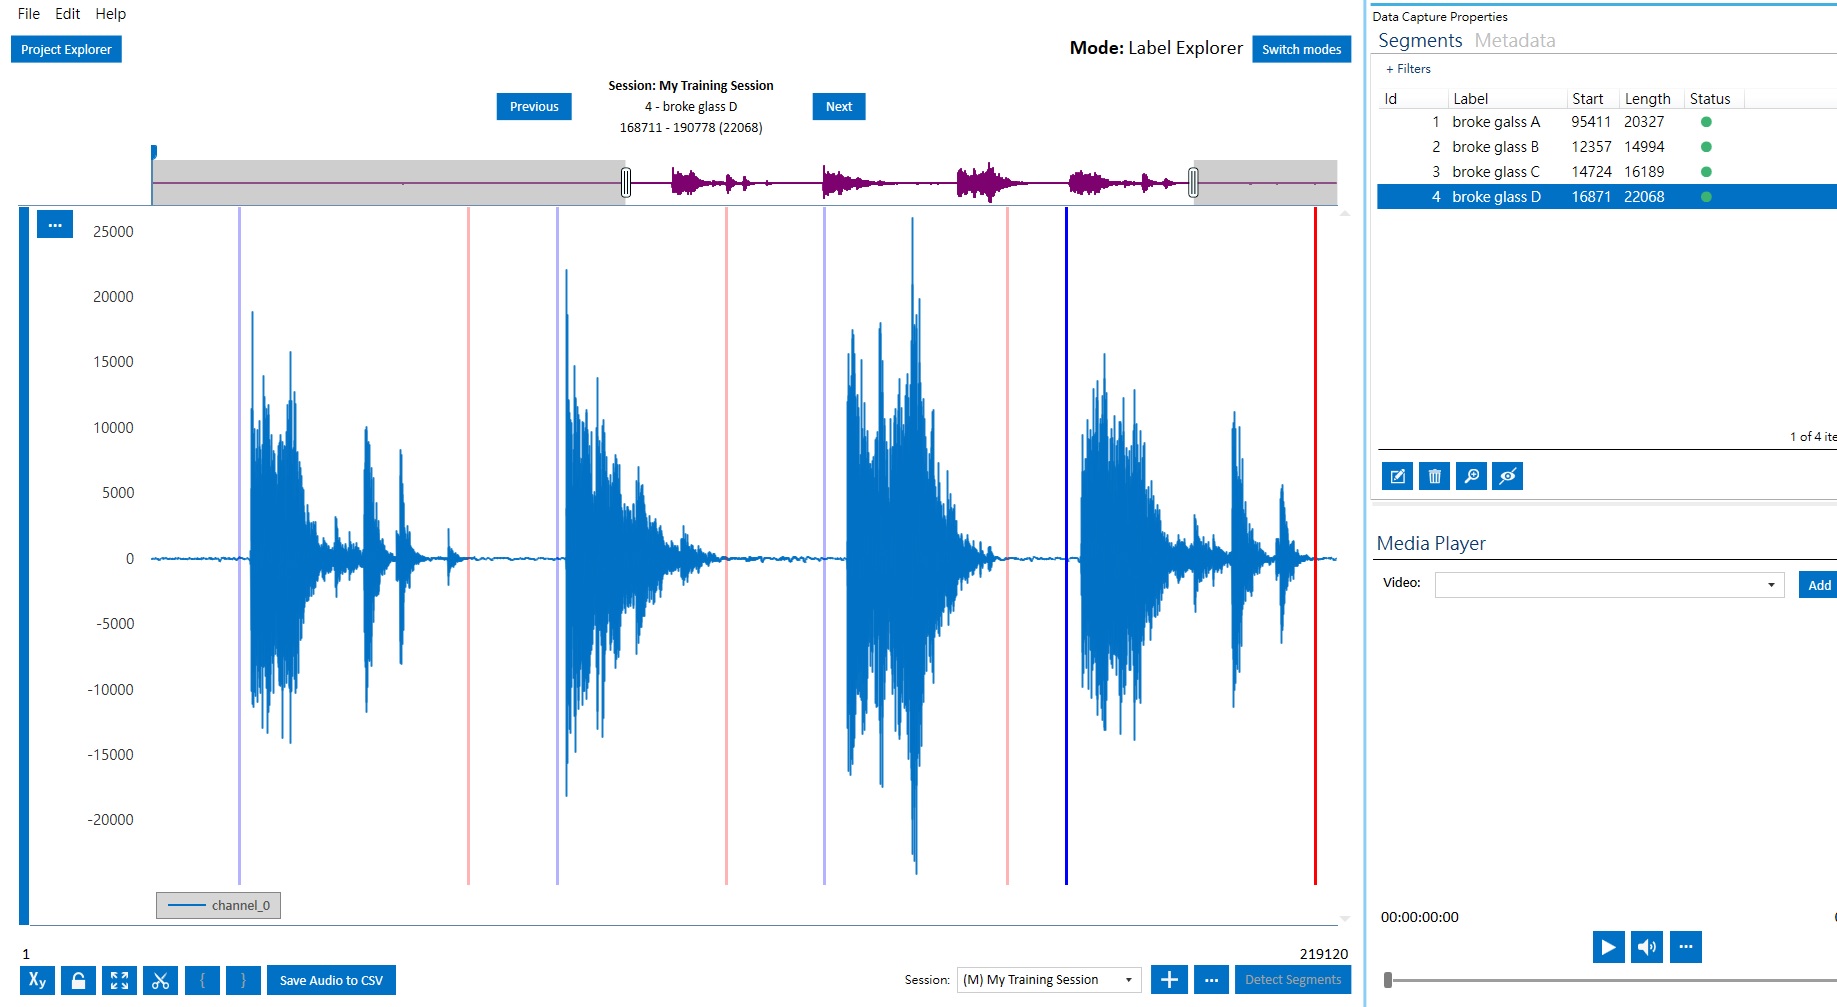This screenshot has width=1837, height=1007.
Task: Select the scissors cut tool
Action: click(x=160, y=980)
